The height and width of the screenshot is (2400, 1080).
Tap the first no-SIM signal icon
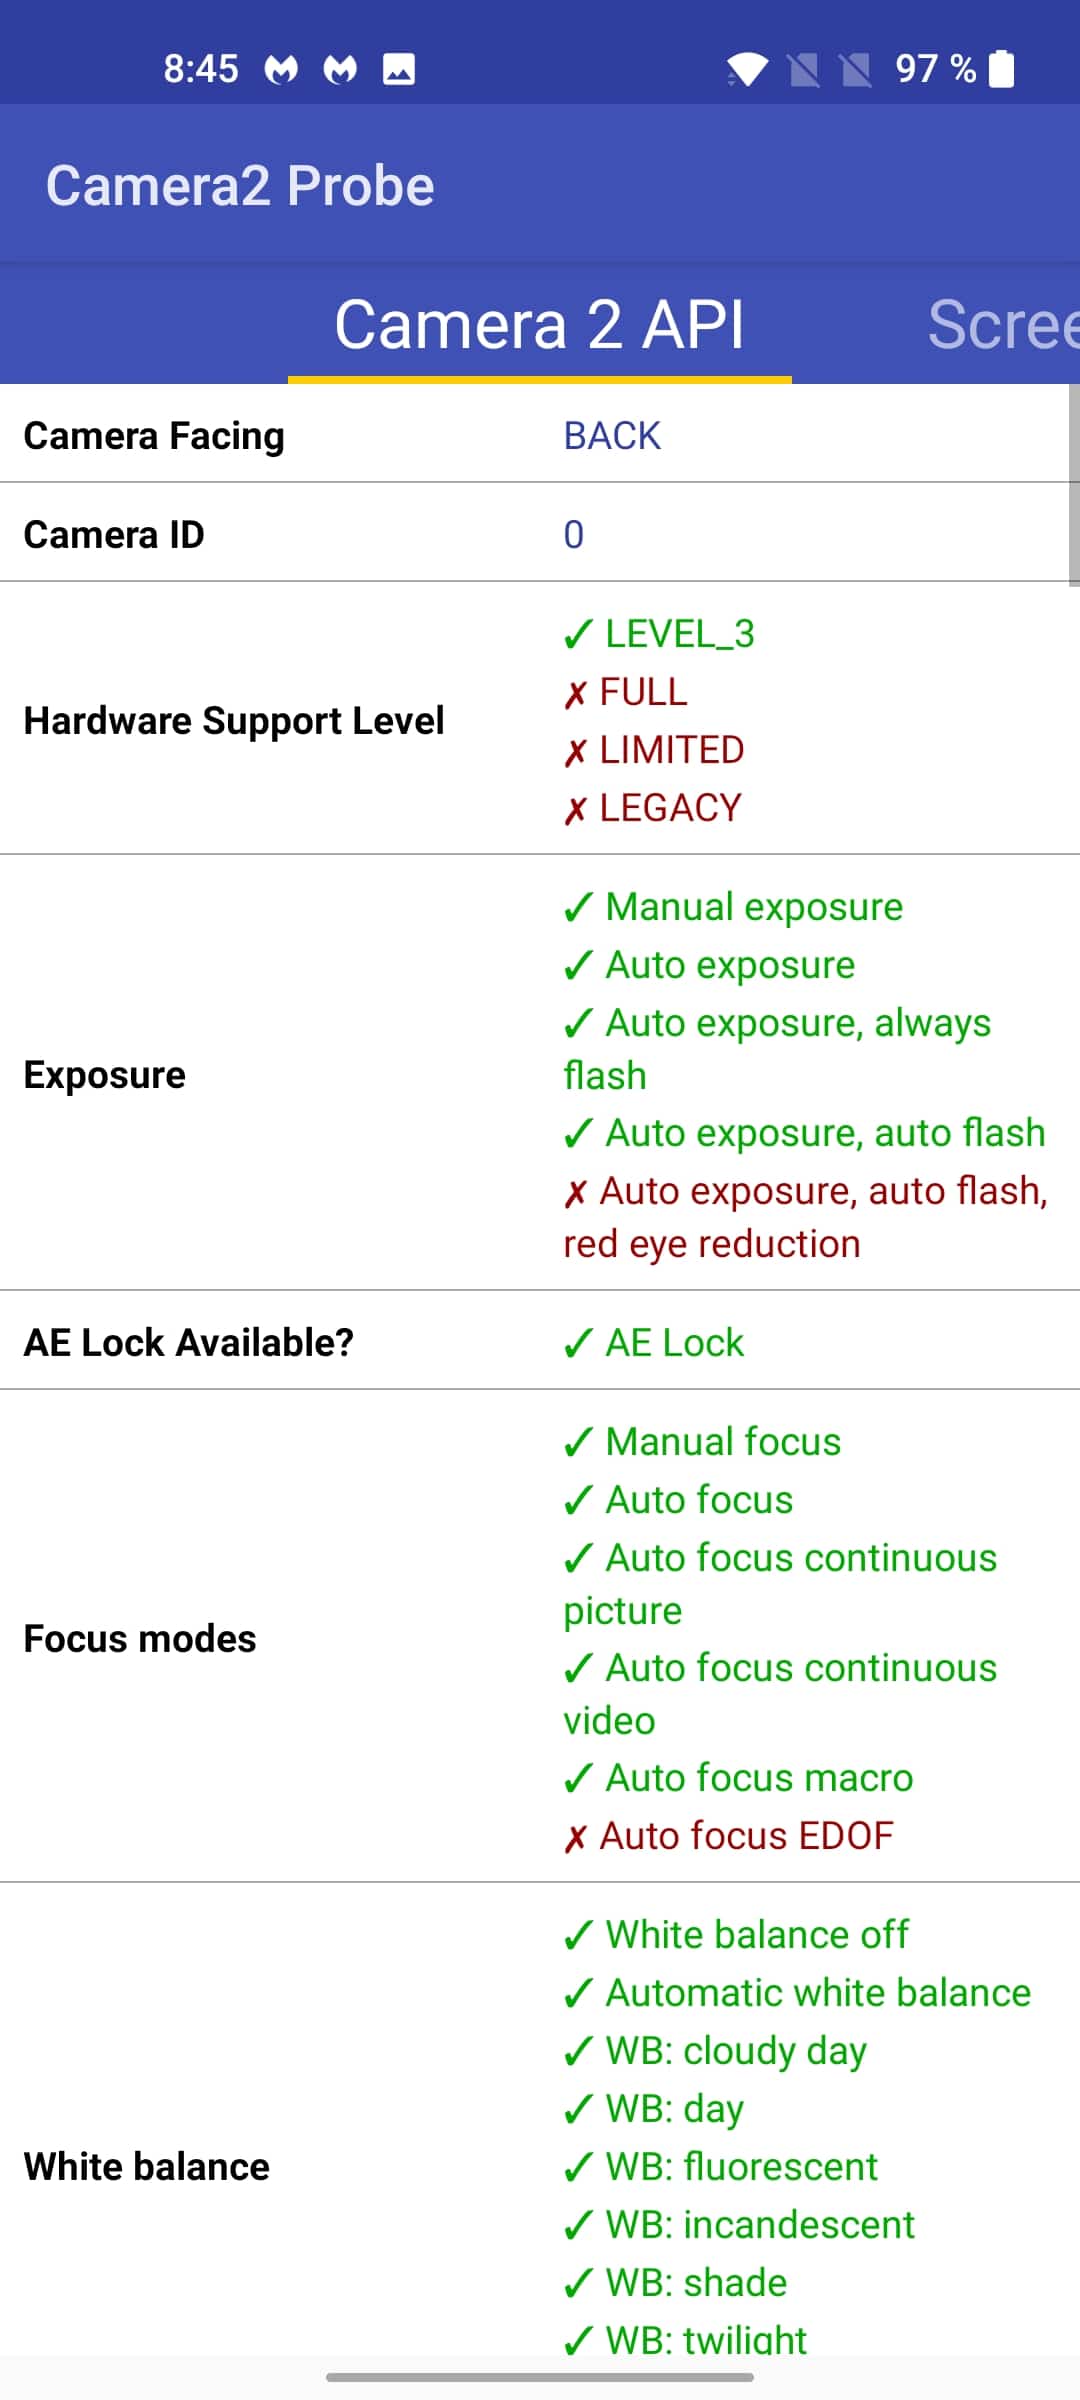point(804,69)
